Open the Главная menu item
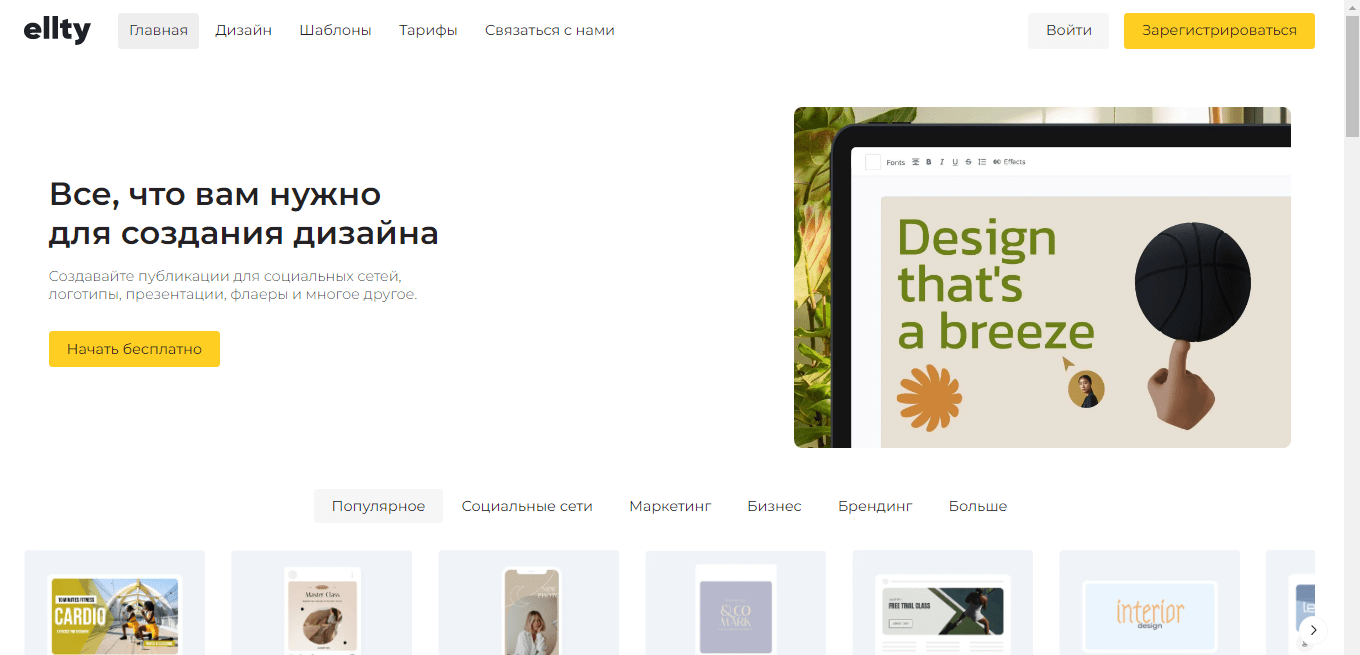This screenshot has width=1360, height=655. (158, 31)
